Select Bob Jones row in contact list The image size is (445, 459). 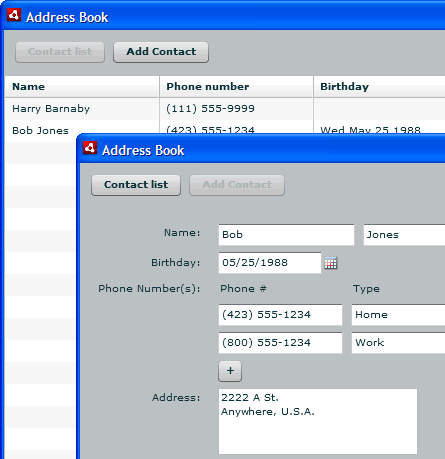[x=225, y=127]
